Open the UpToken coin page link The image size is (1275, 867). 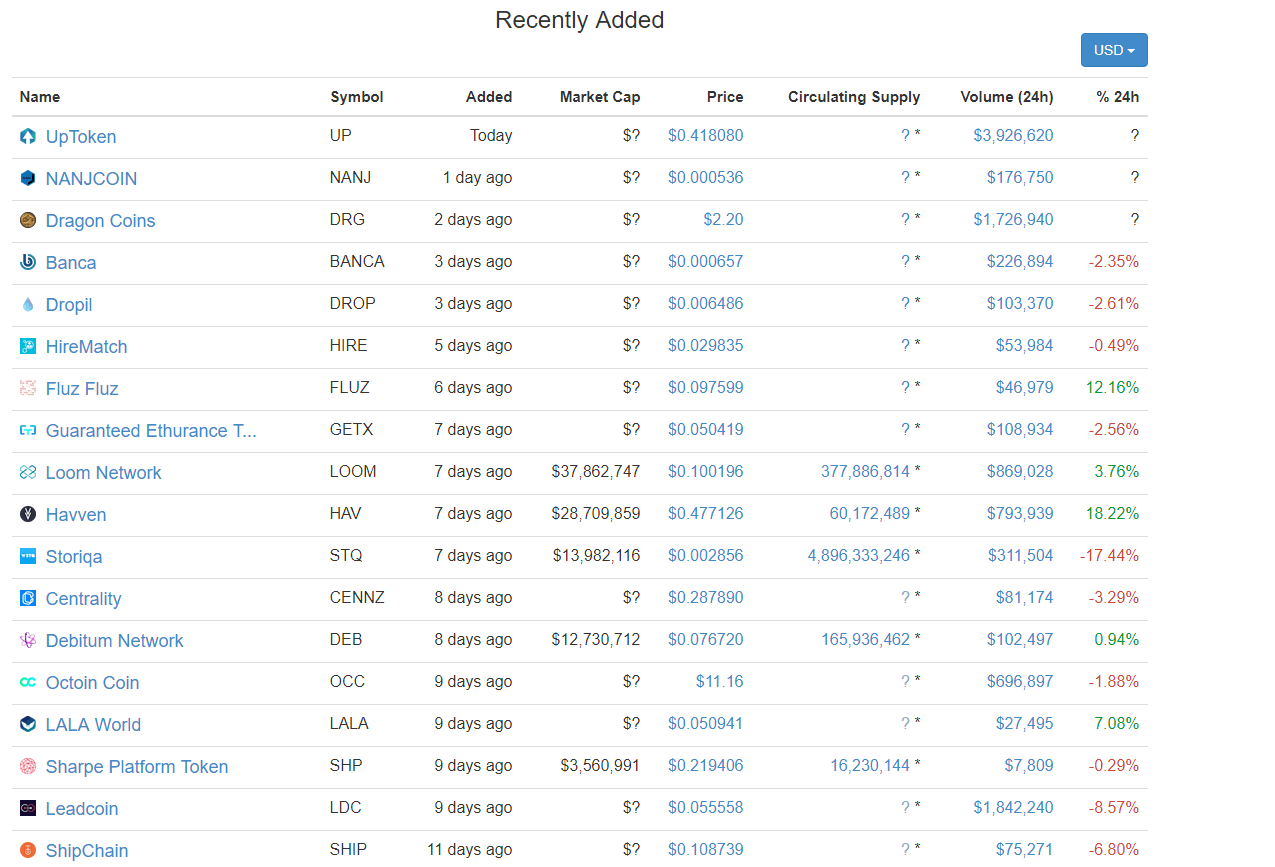tap(81, 137)
